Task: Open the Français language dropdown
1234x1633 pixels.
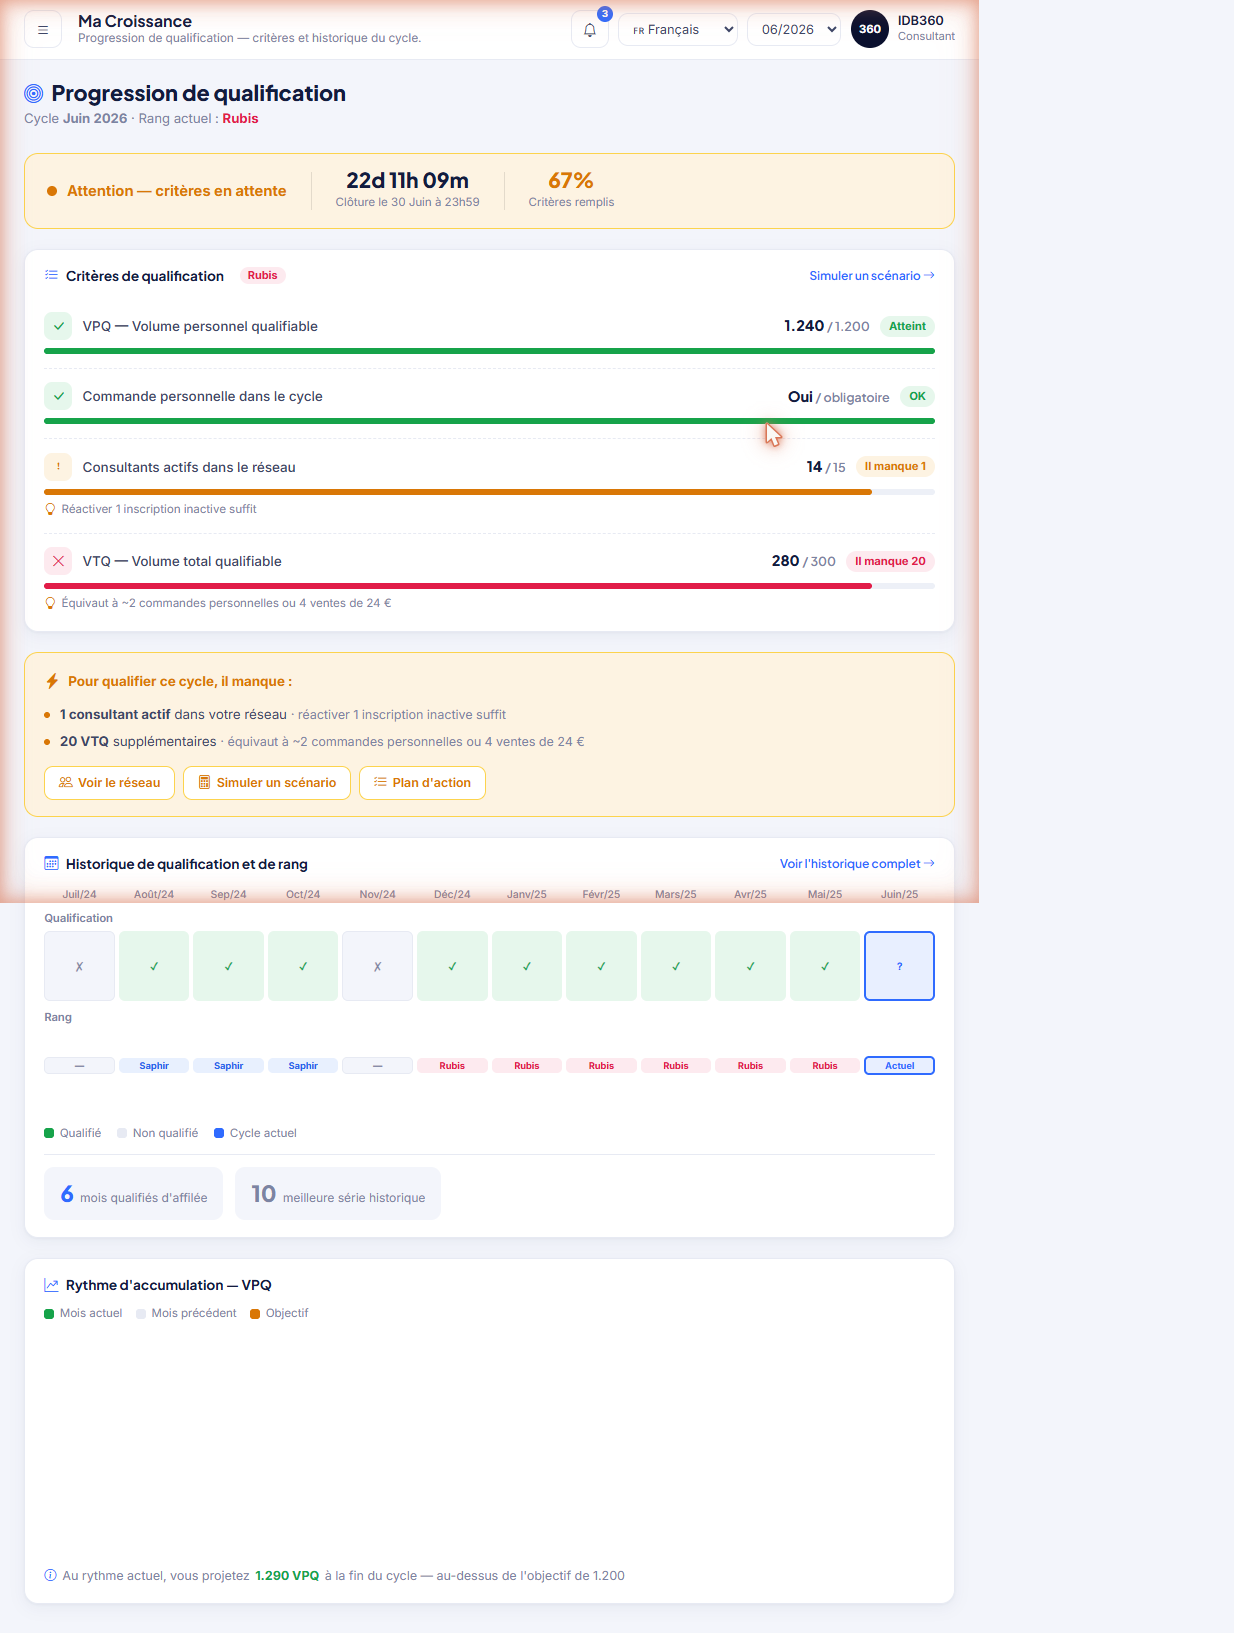Action: coord(678,30)
